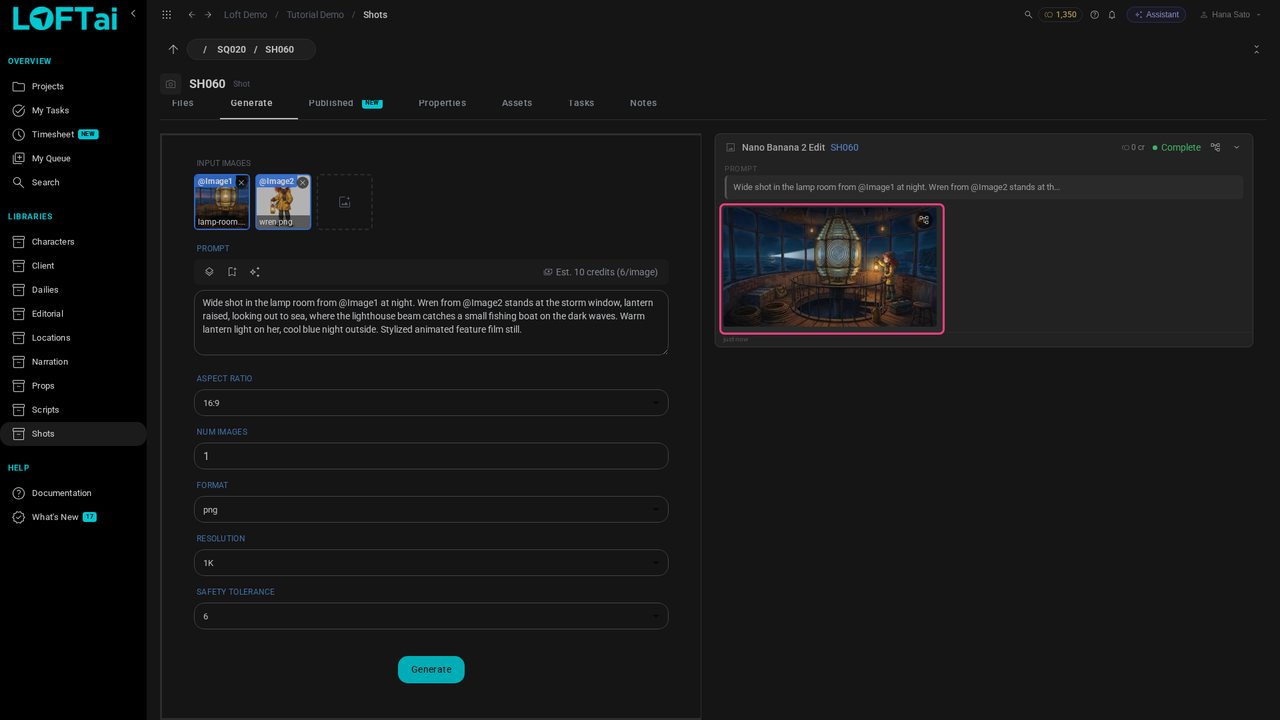Collapse the left sidebar with the arrow
Viewport: 1280px width, 720px height.
133,14
